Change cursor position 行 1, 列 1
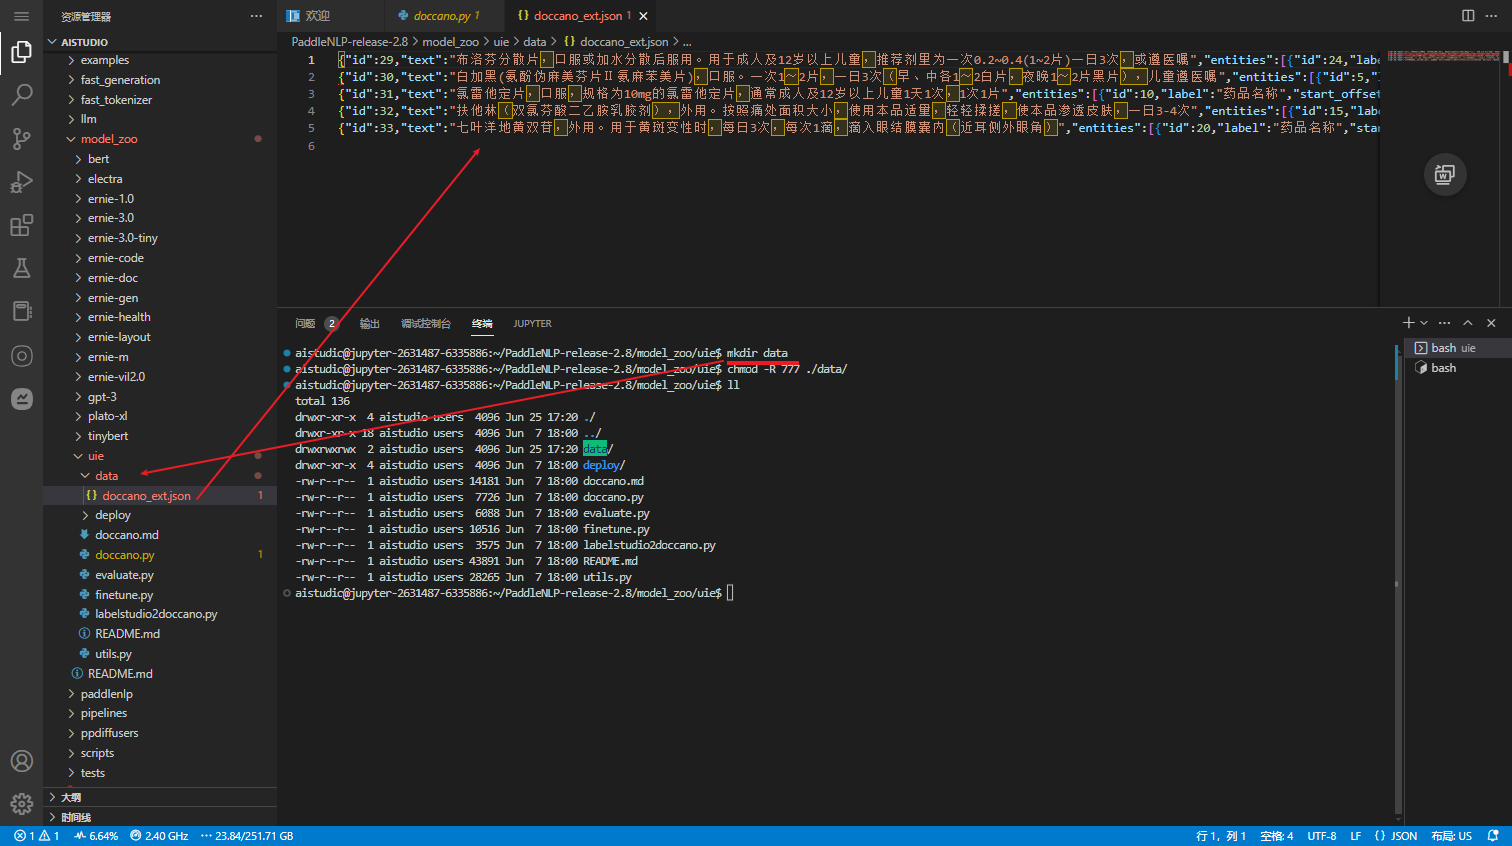 click(x=1221, y=836)
